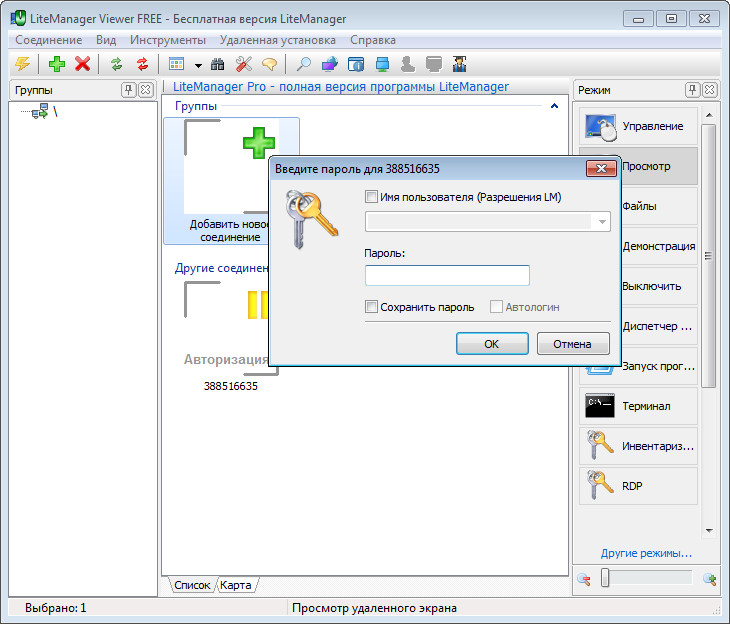The width and height of the screenshot is (730, 624).
Task: Click the green arrows refresh icon
Action: [x=116, y=64]
